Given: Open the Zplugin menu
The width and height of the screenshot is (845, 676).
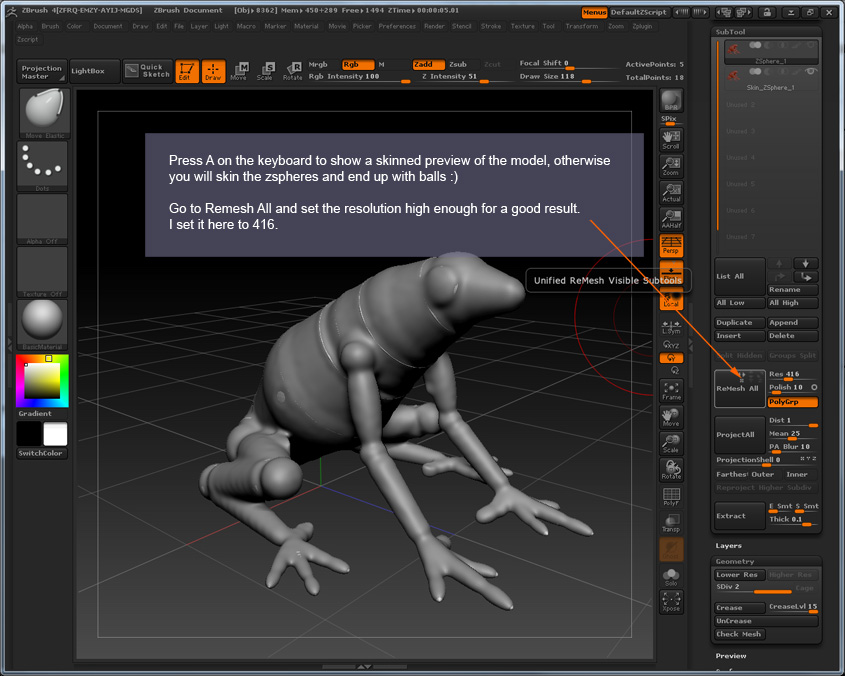Looking at the screenshot, I should pyautogui.click(x=642, y=26).
